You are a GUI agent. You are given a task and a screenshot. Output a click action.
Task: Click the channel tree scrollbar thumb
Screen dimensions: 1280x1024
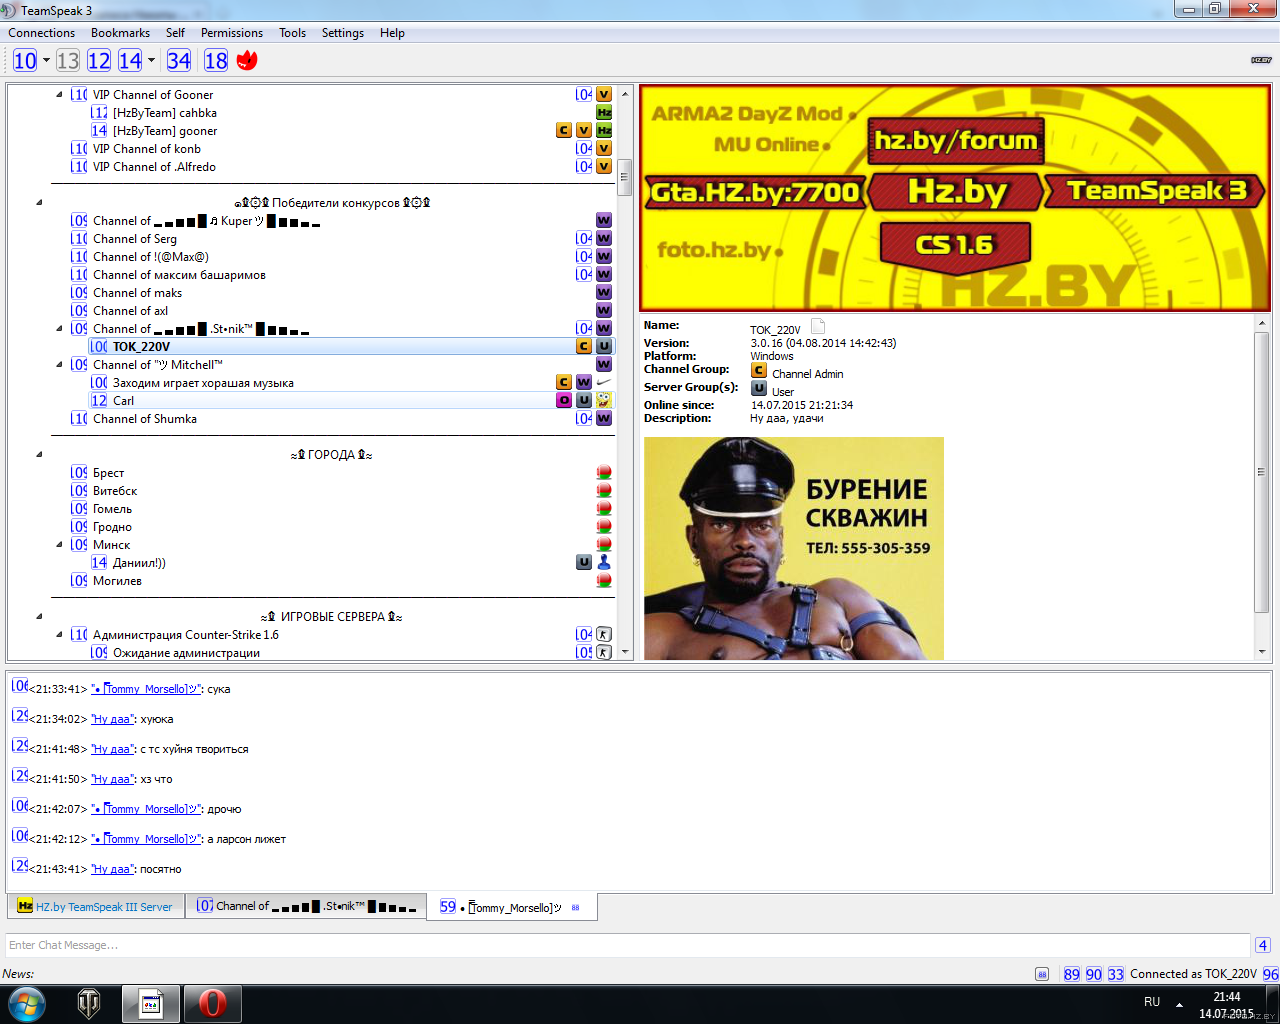pos(624,177)
